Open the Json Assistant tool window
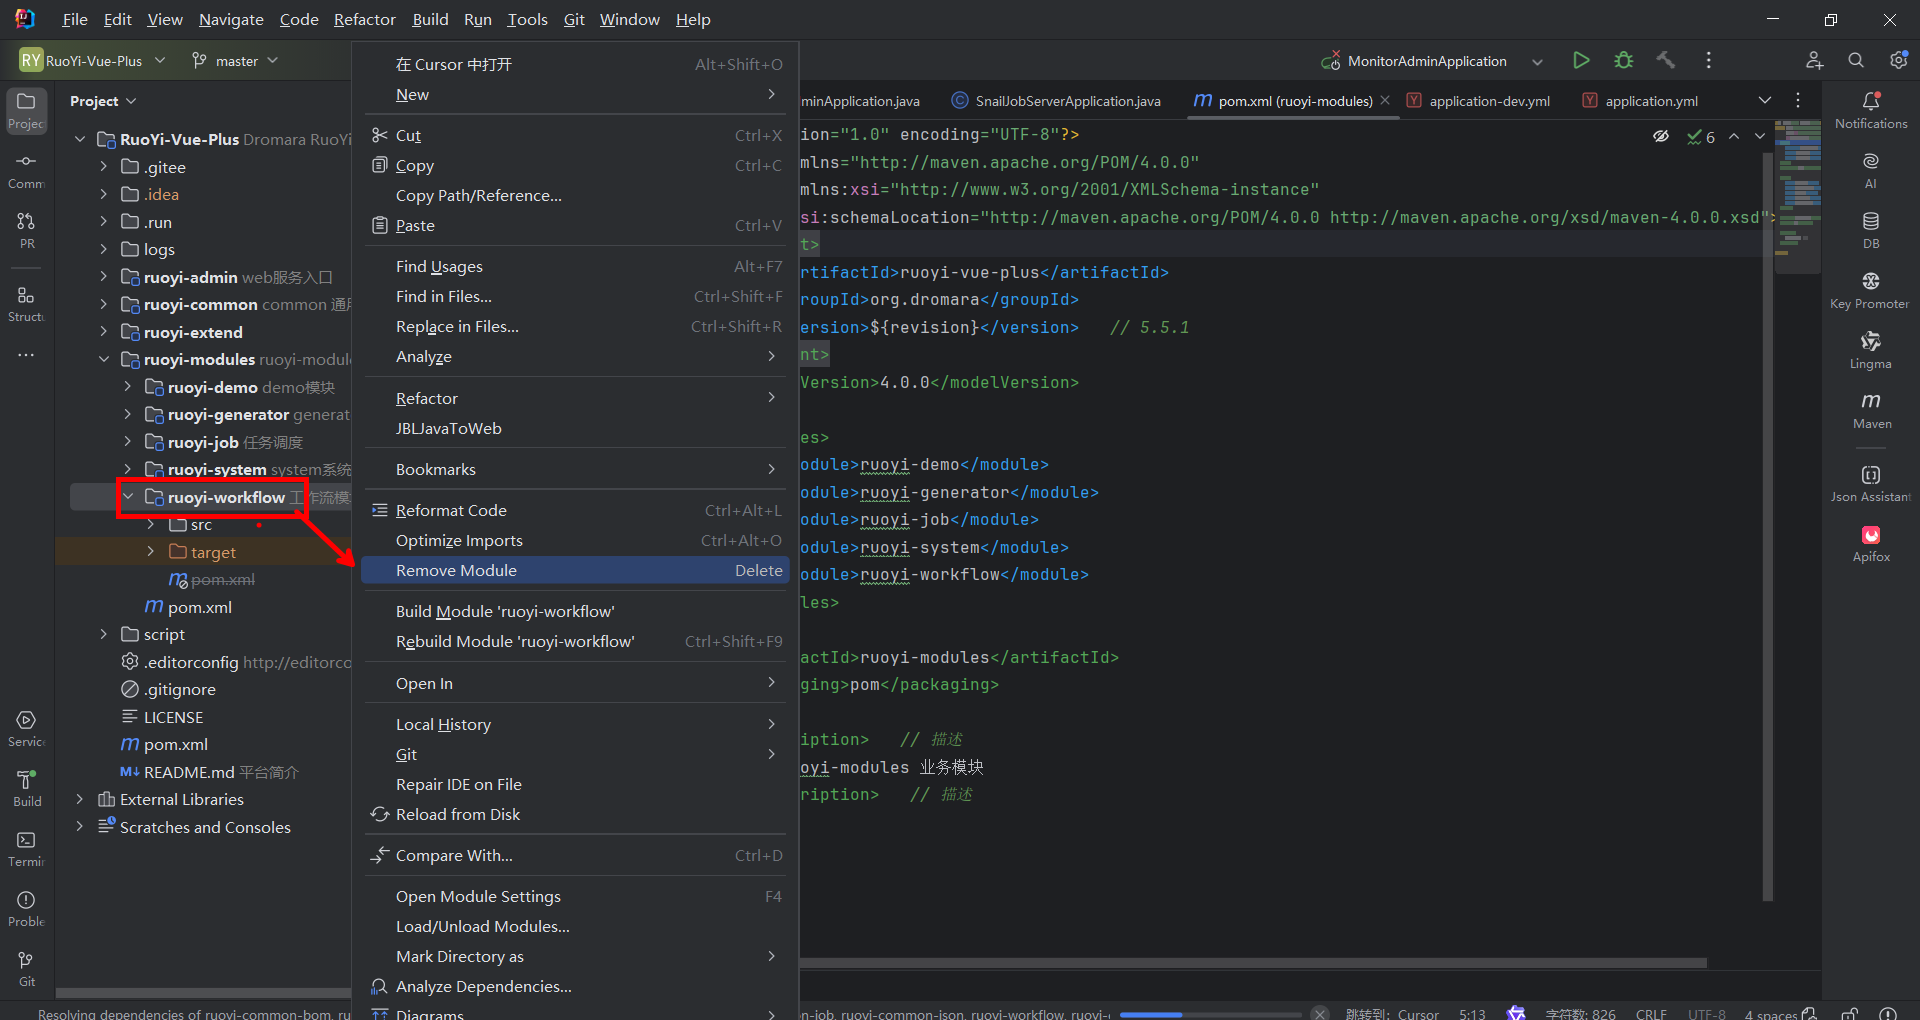The image size is (1920, 1020). point(1871,482)
